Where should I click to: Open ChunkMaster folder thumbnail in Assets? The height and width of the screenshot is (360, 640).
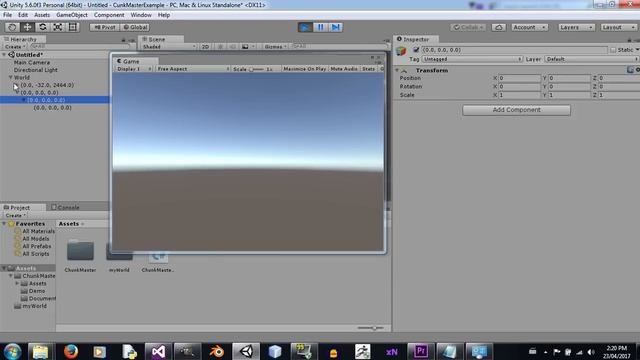click(80, 250)
